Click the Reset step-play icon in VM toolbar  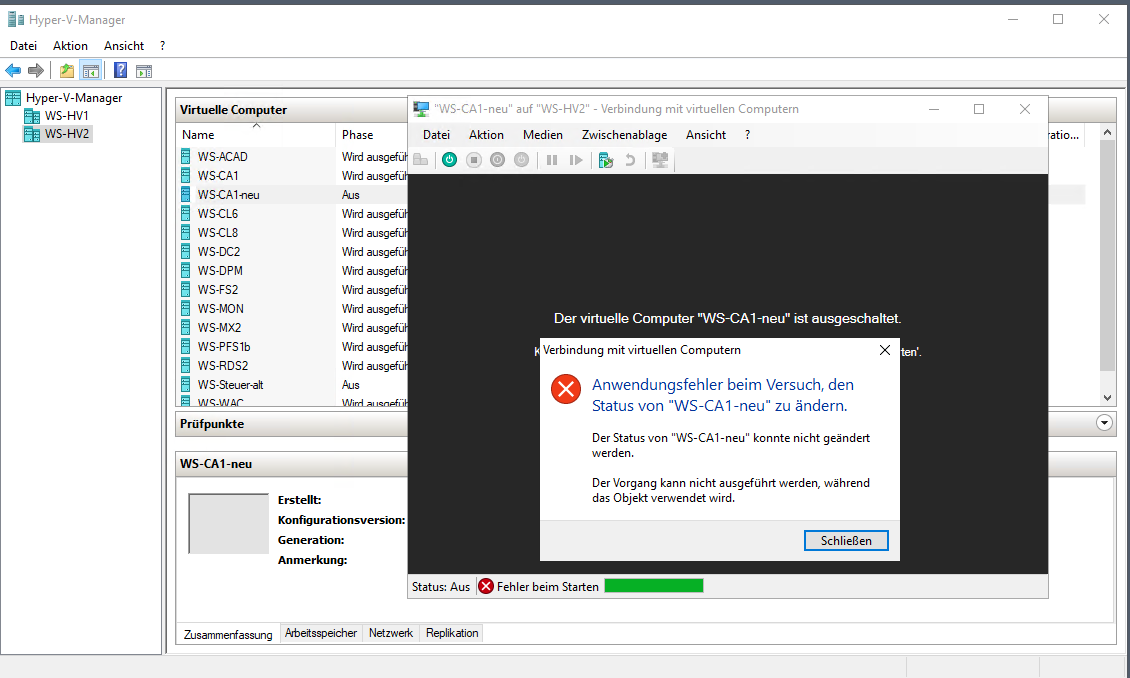(576, 160)
